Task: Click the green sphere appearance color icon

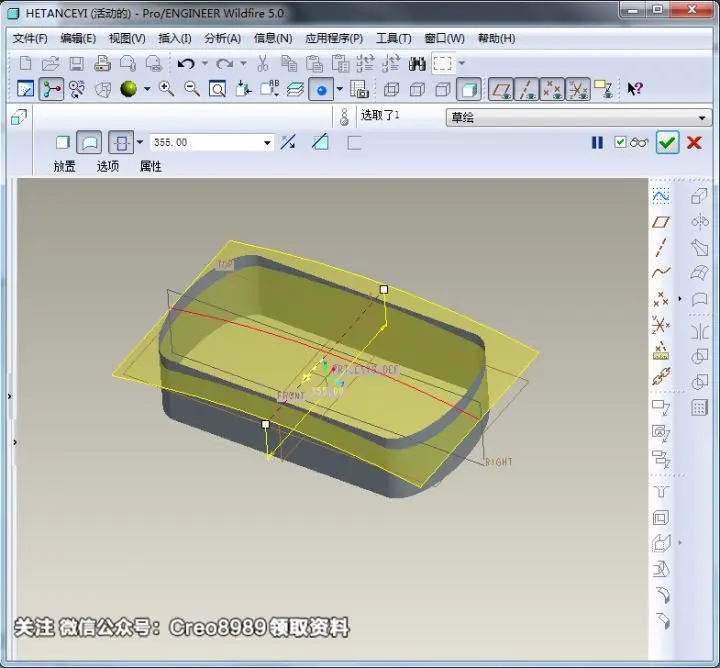Action: pos(128,89)
